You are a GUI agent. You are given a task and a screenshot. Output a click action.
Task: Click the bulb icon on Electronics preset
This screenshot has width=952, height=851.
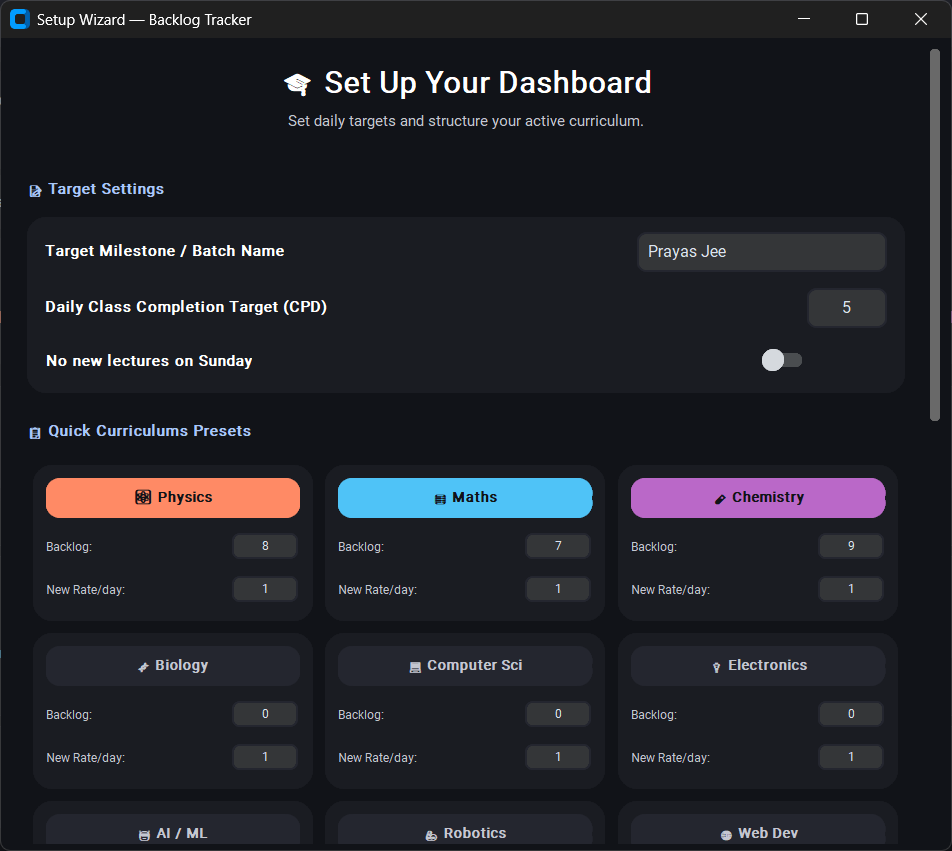point(716,667)
